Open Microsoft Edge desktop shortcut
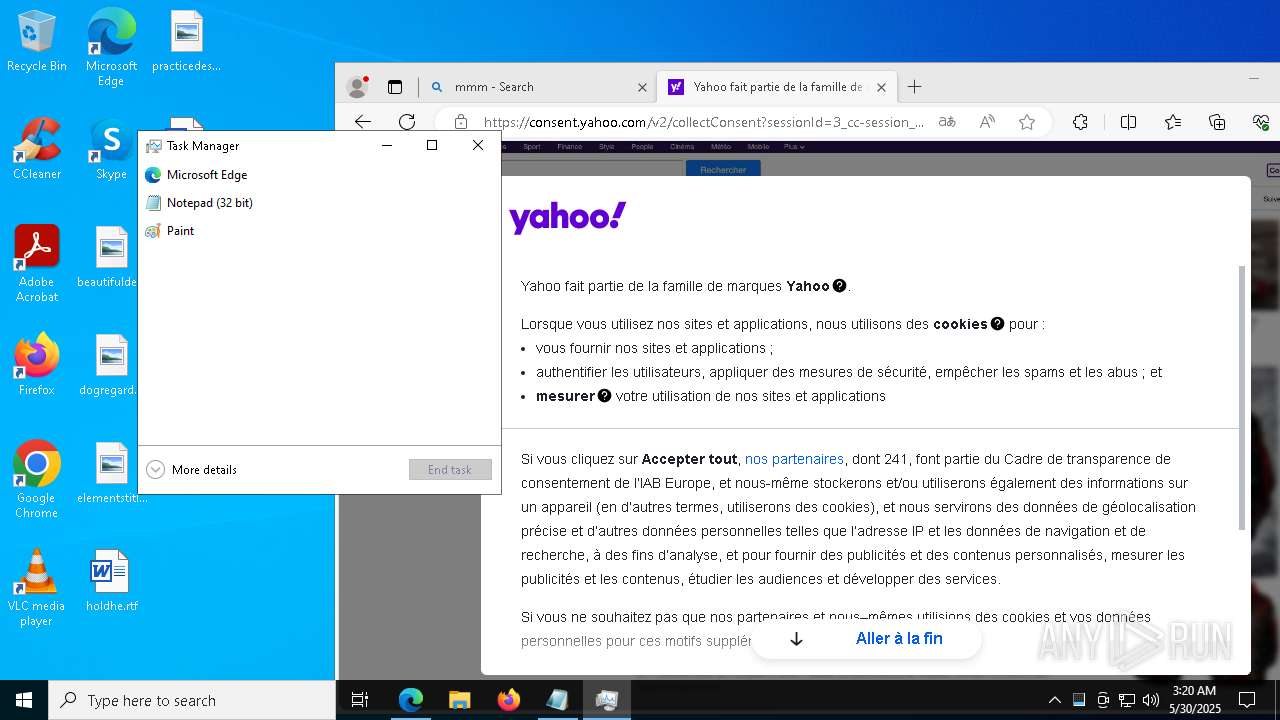 pyautogui.click(x=111, y=47)
